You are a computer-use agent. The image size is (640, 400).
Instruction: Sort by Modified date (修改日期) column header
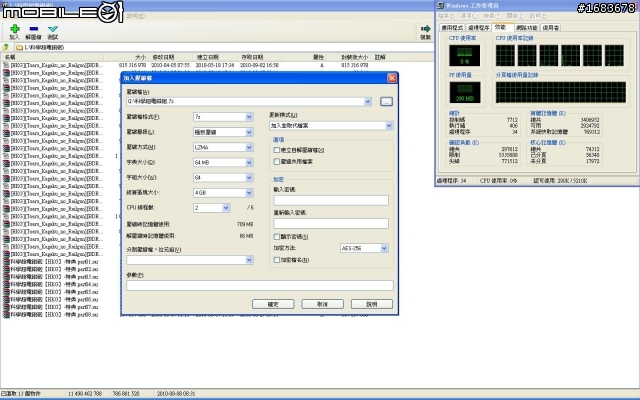click(171, 57)
